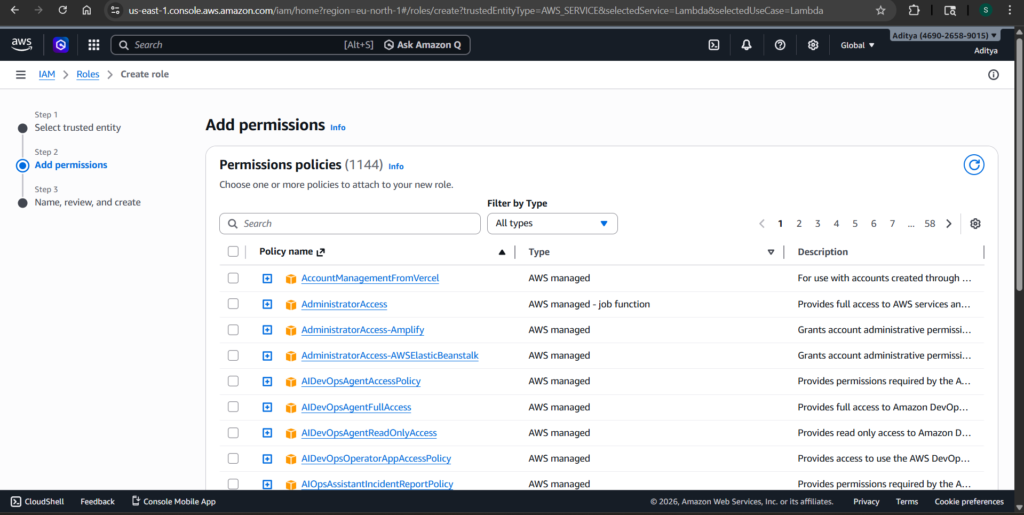Open table preferences gear icon

[975, 224]
